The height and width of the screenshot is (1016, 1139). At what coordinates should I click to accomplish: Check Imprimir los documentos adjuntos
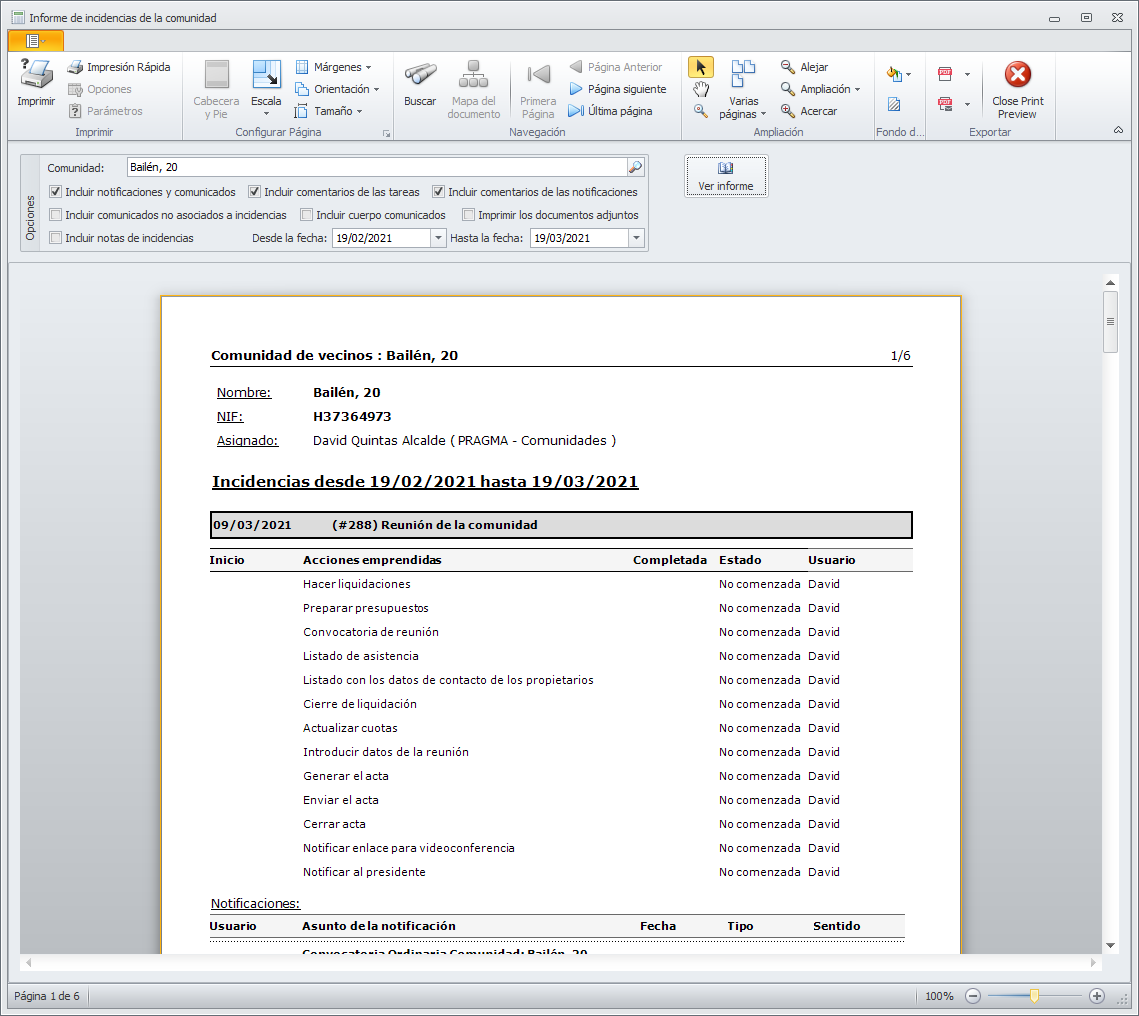click(x=469, y=215)
